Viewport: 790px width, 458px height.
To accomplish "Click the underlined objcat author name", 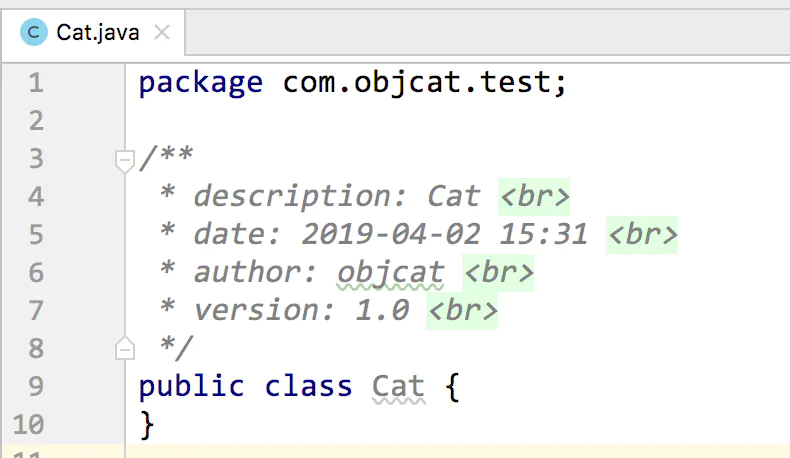I will [x=390, y=273].
